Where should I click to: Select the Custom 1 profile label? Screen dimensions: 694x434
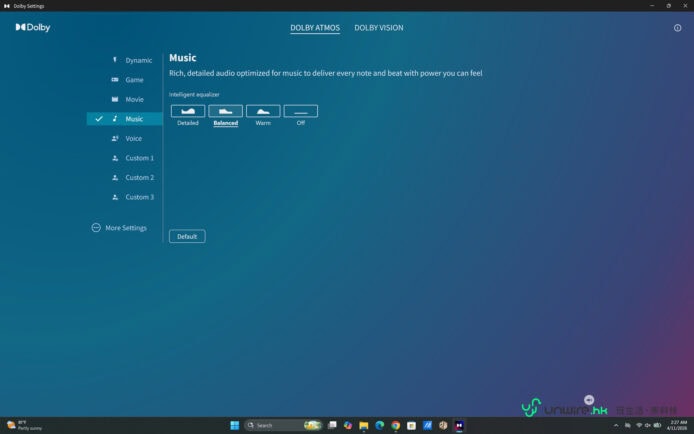(x=139, y=158)
